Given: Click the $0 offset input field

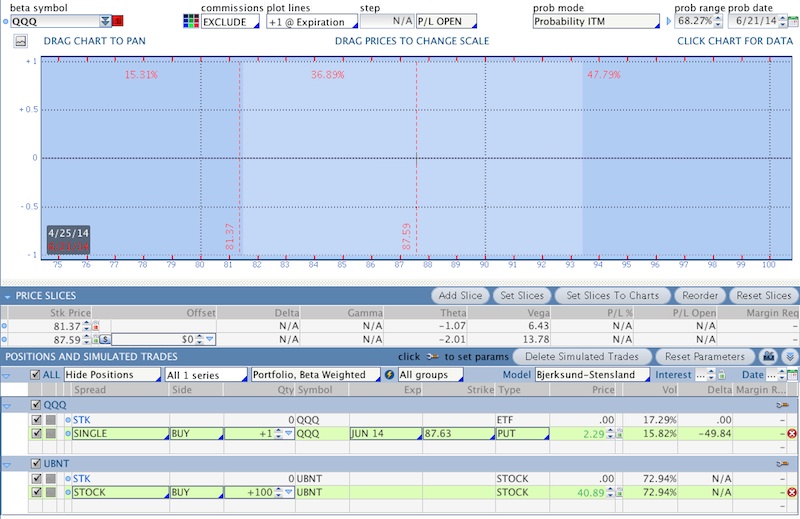Looking at the screenshot, I should (x=163, y=339).
